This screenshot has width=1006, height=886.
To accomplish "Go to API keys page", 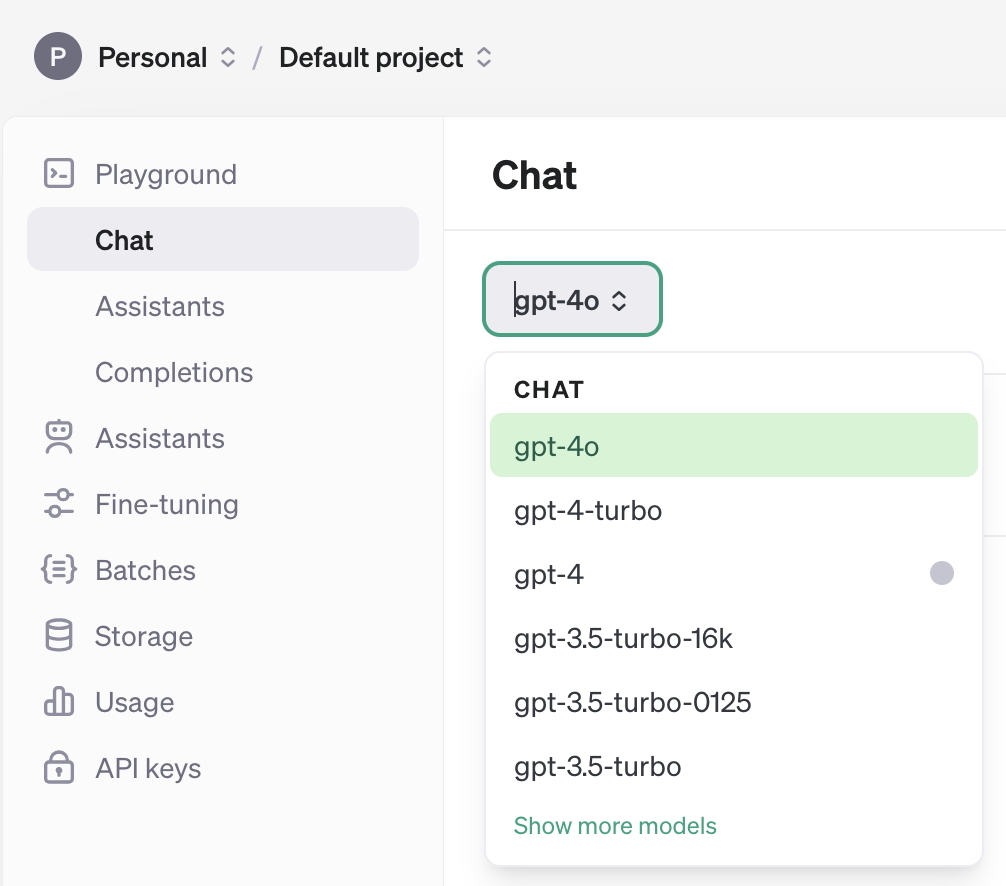I will (x=223, y=768).
